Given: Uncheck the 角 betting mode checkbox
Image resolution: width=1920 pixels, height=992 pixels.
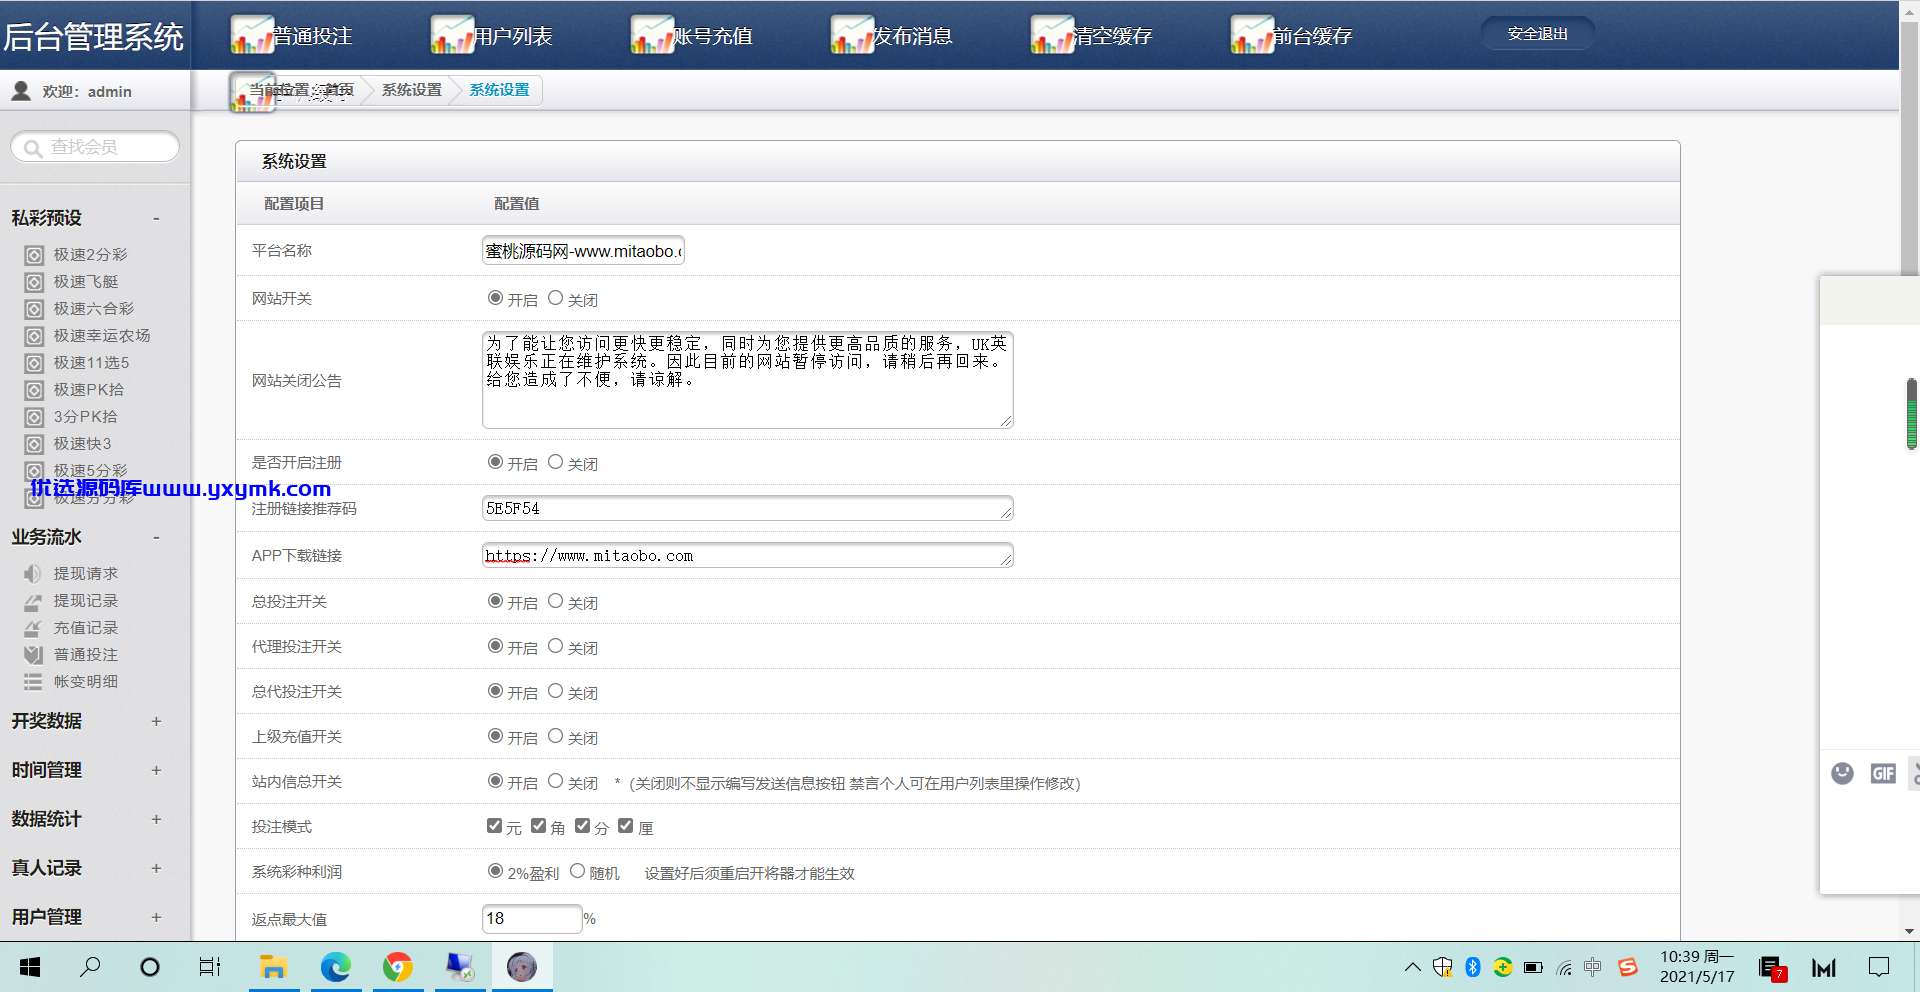Looking at the screenshot, I should point(538,826).
